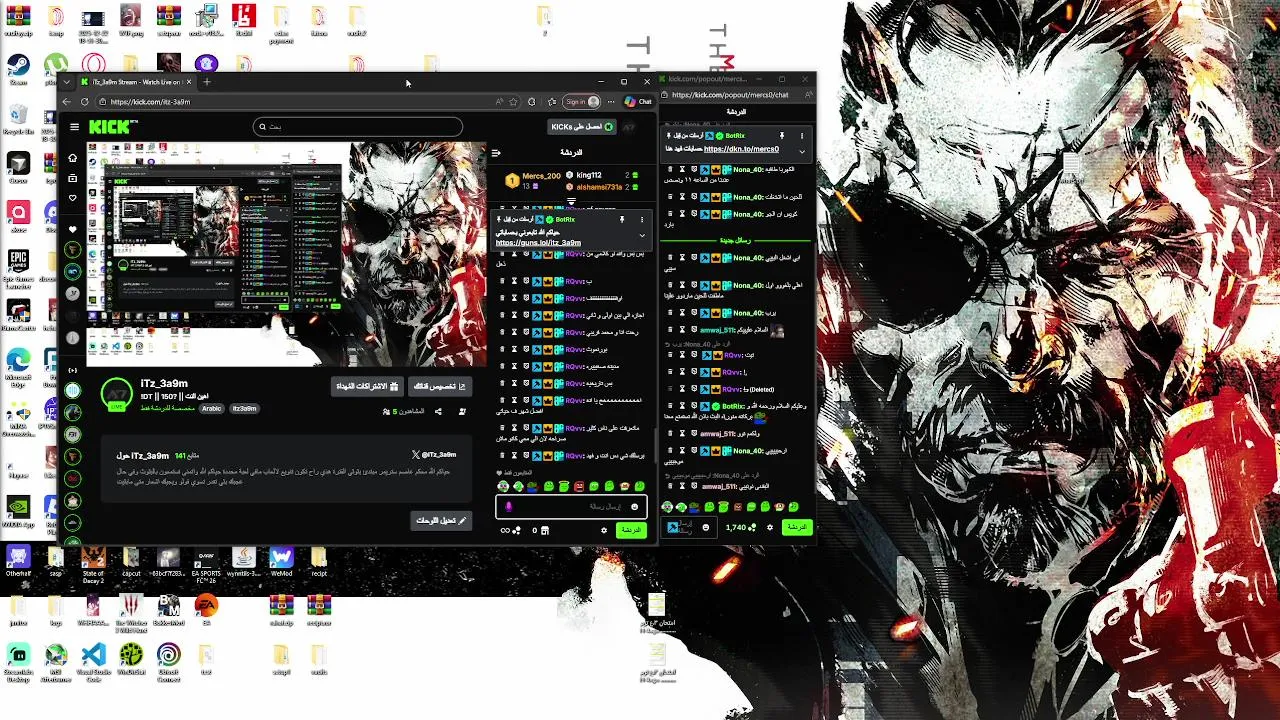
Task: Open browser settings and more menu
Action: [611, 102]
